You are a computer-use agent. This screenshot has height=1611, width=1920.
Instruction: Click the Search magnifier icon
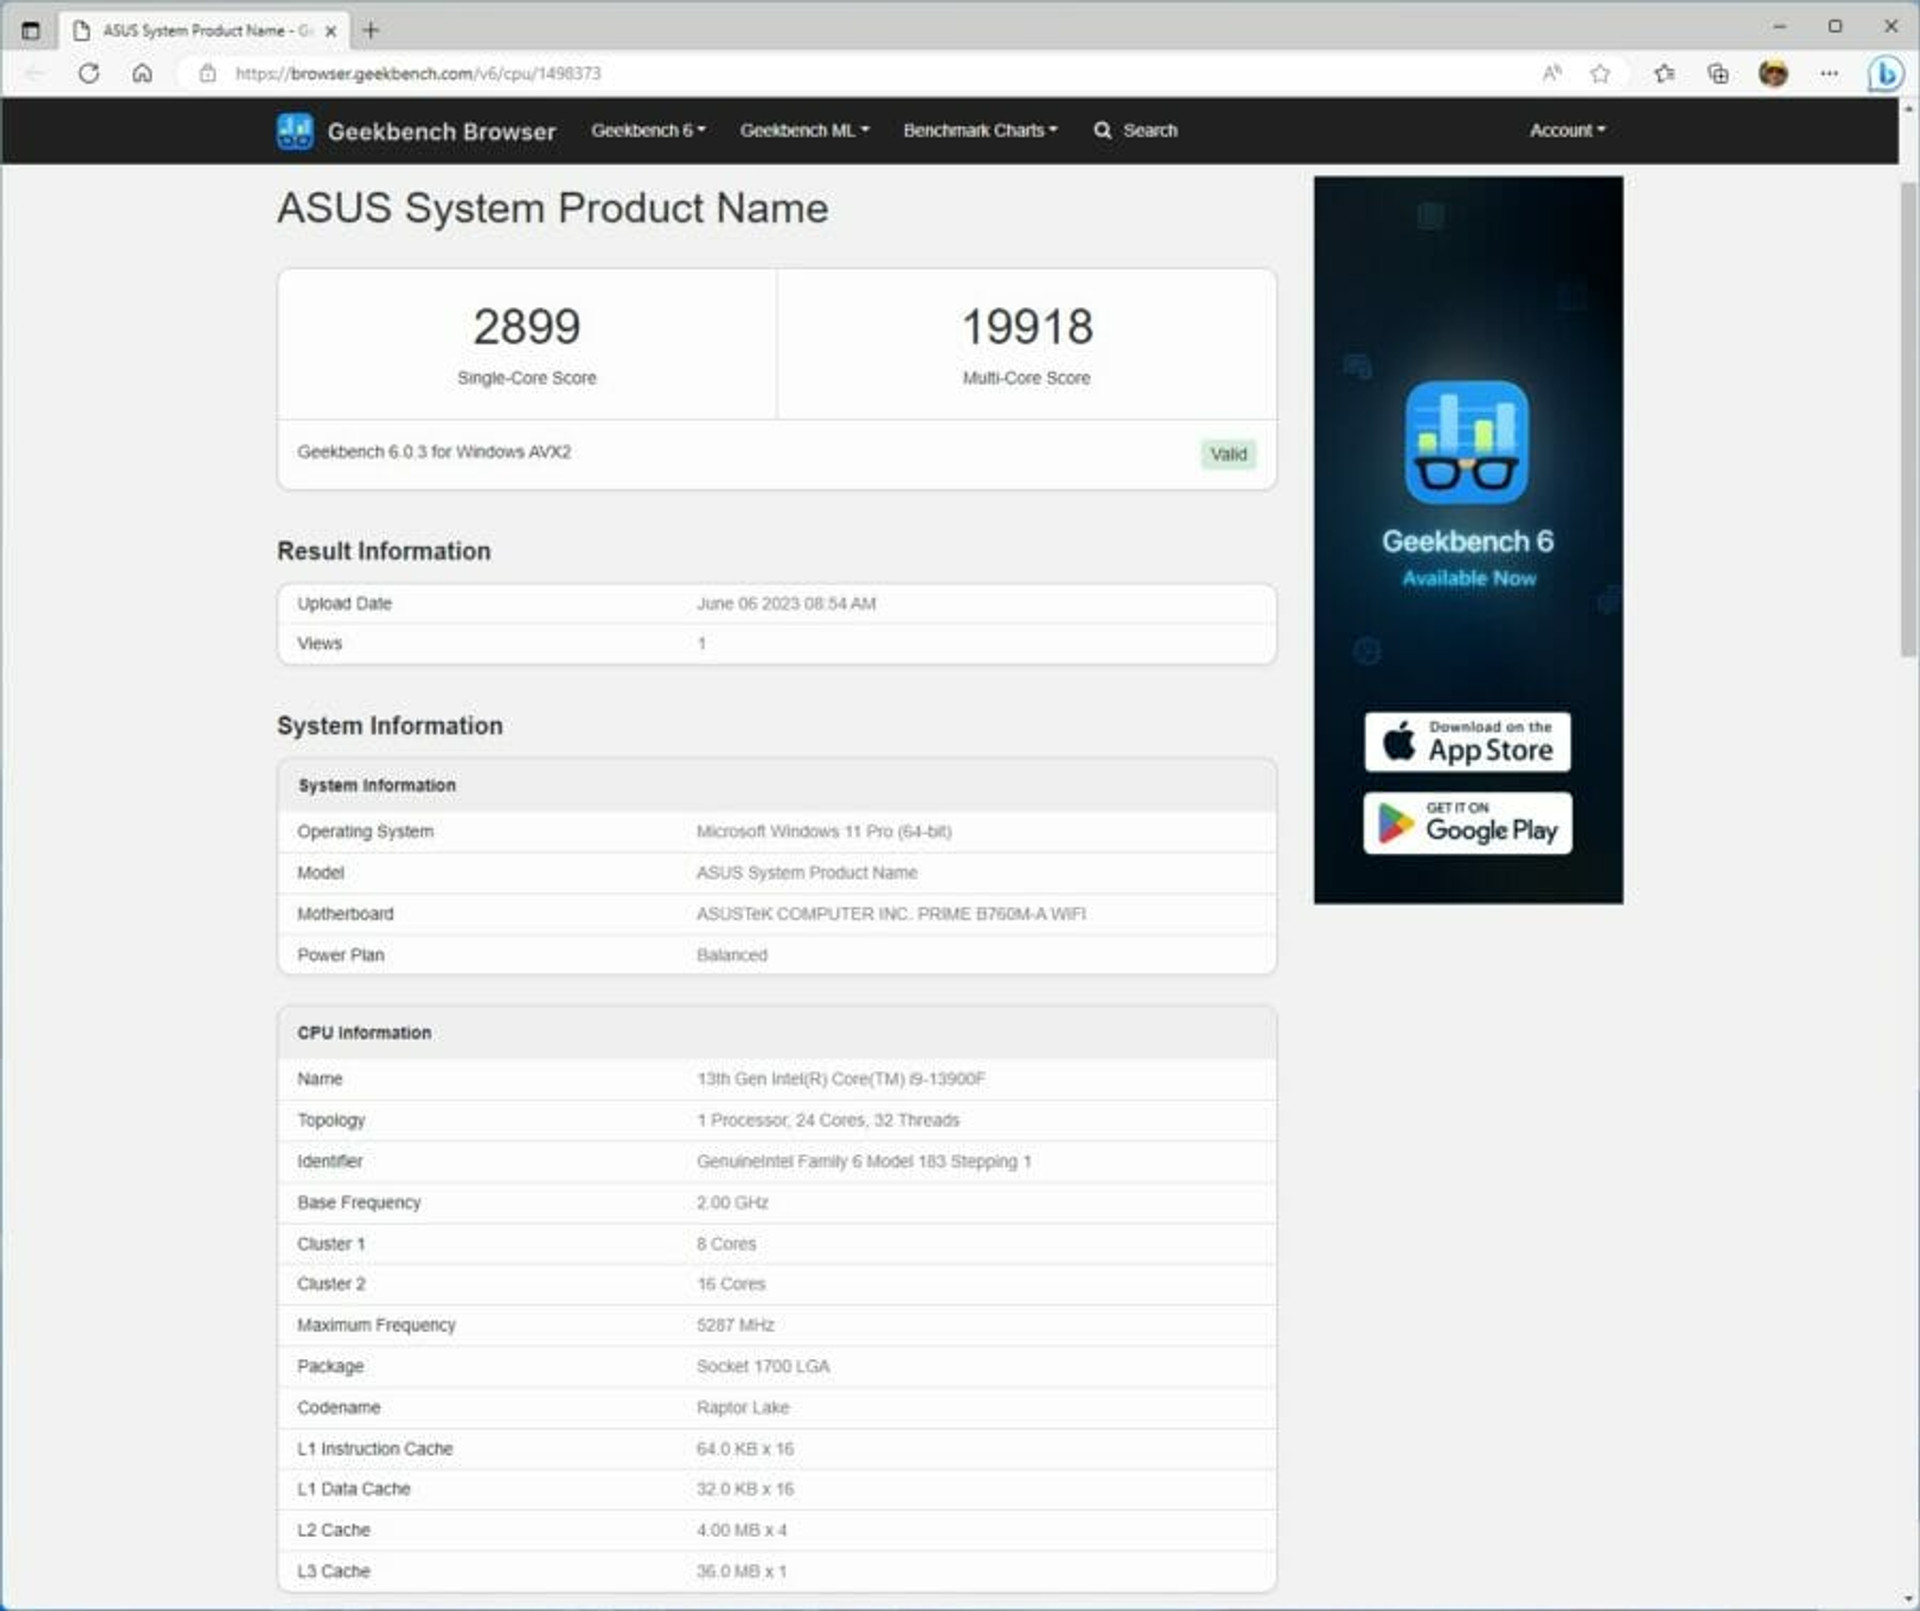pyautogui.click(x=1102, y=130)
